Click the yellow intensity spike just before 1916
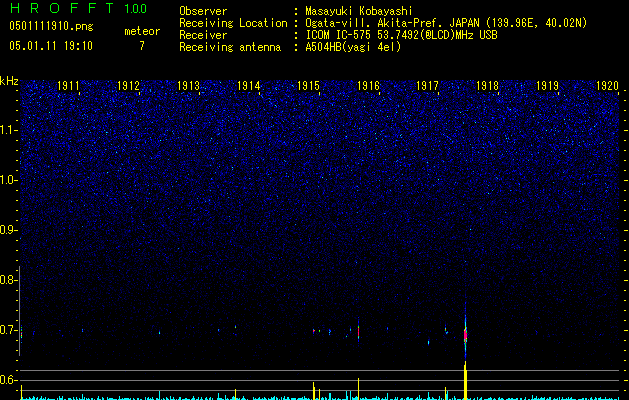This screenshot has width=629, height=400. tap(358, 389)
